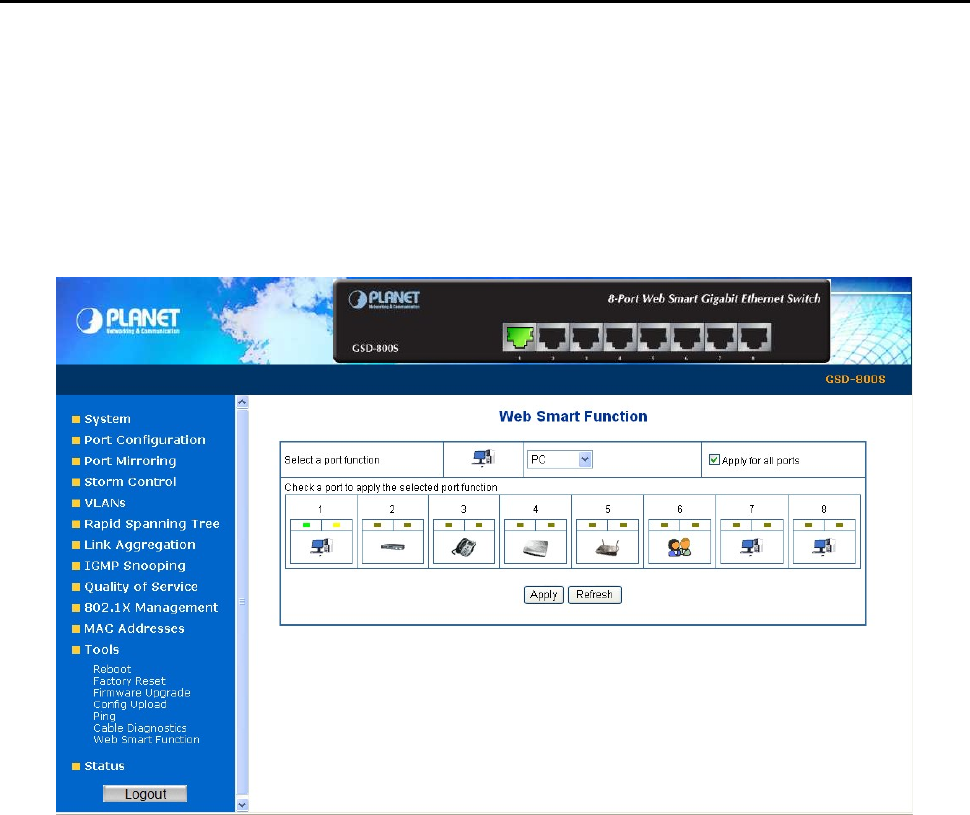Click the switch device icon for port 2

393,547
